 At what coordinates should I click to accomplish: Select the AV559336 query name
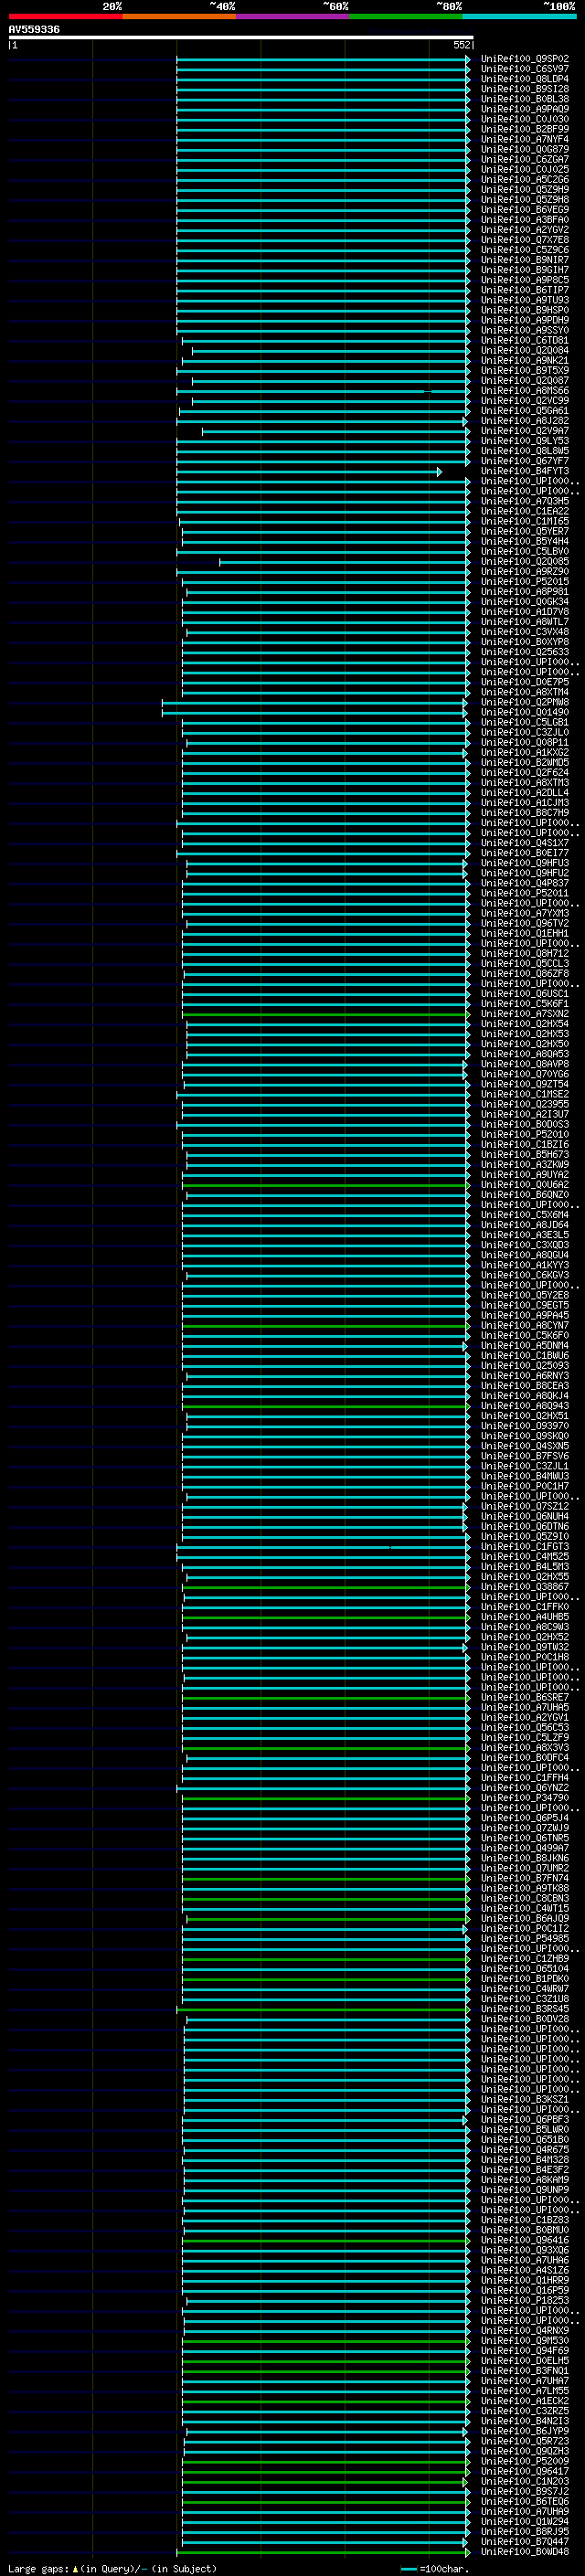34,29
